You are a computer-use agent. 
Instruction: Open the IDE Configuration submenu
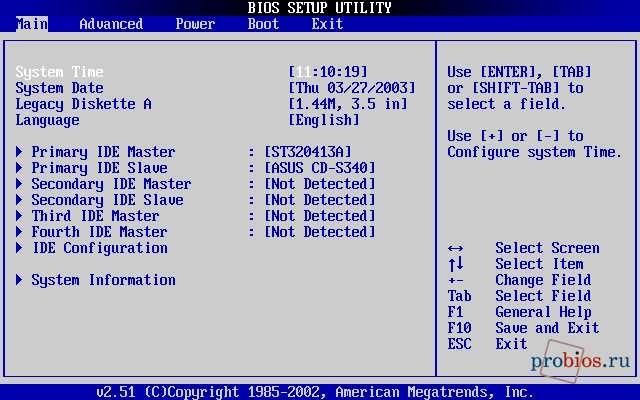[x=100, y=248]
